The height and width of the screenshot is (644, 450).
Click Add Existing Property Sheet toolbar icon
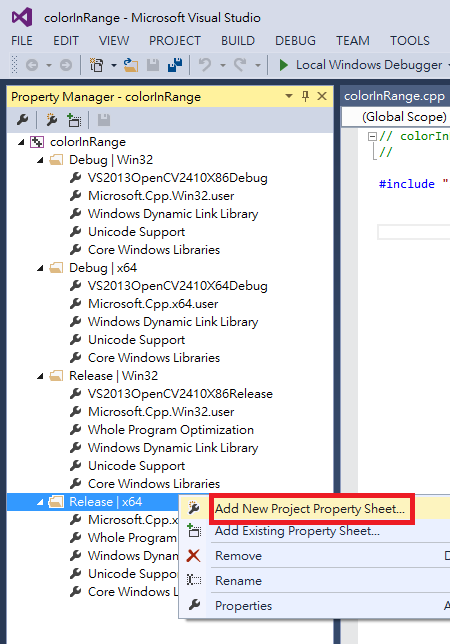(74, 120)
